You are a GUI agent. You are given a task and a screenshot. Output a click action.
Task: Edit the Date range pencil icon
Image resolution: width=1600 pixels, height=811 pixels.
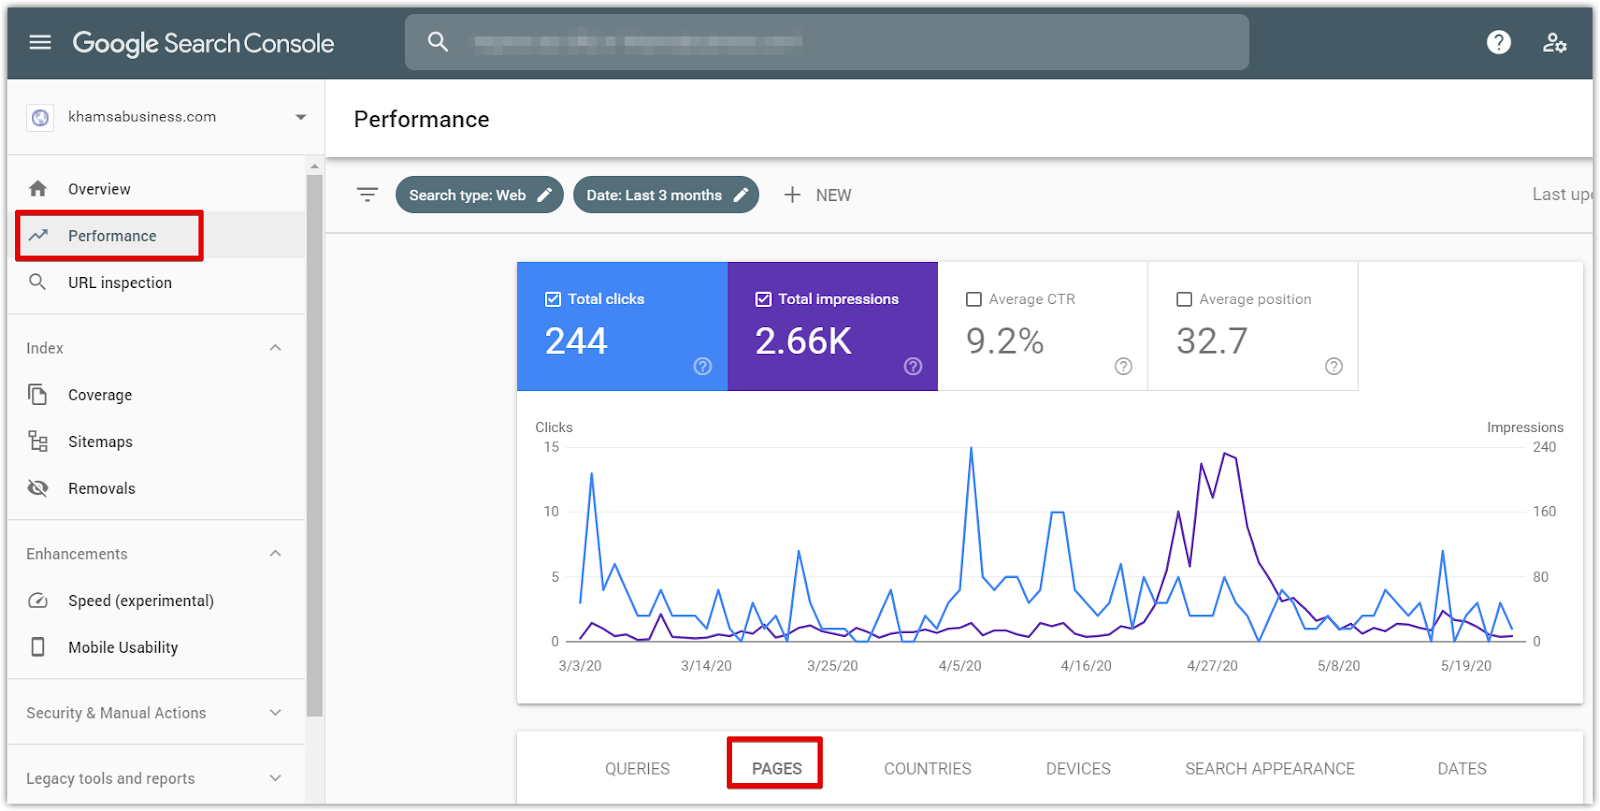pos(741,195)
